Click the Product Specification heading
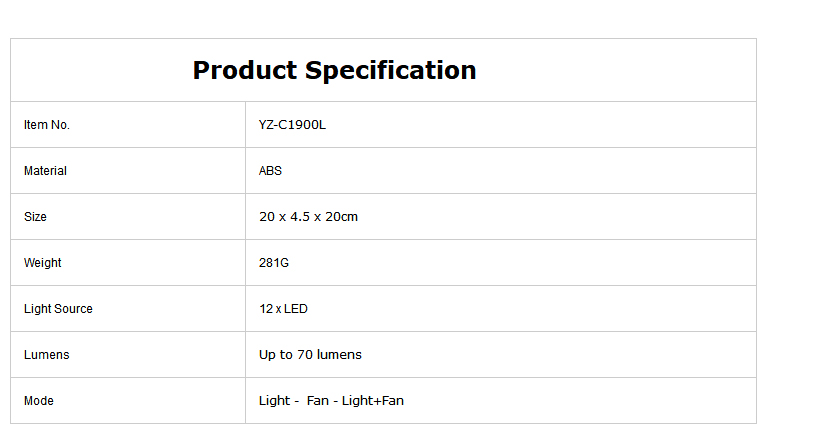Viewport: 818px width, 447px height. click(x=334, y=70)
